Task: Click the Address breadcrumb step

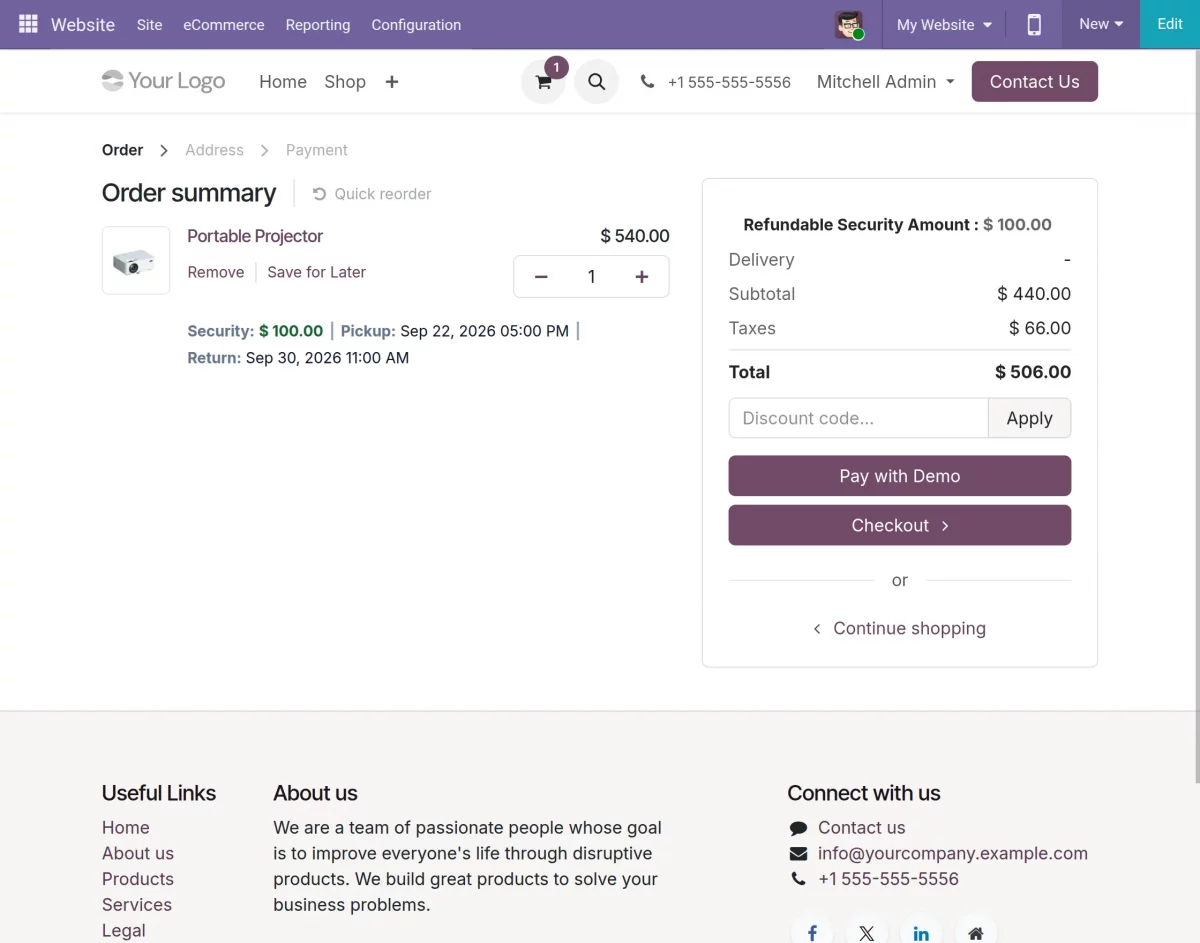Action: [x=214, y=150]
